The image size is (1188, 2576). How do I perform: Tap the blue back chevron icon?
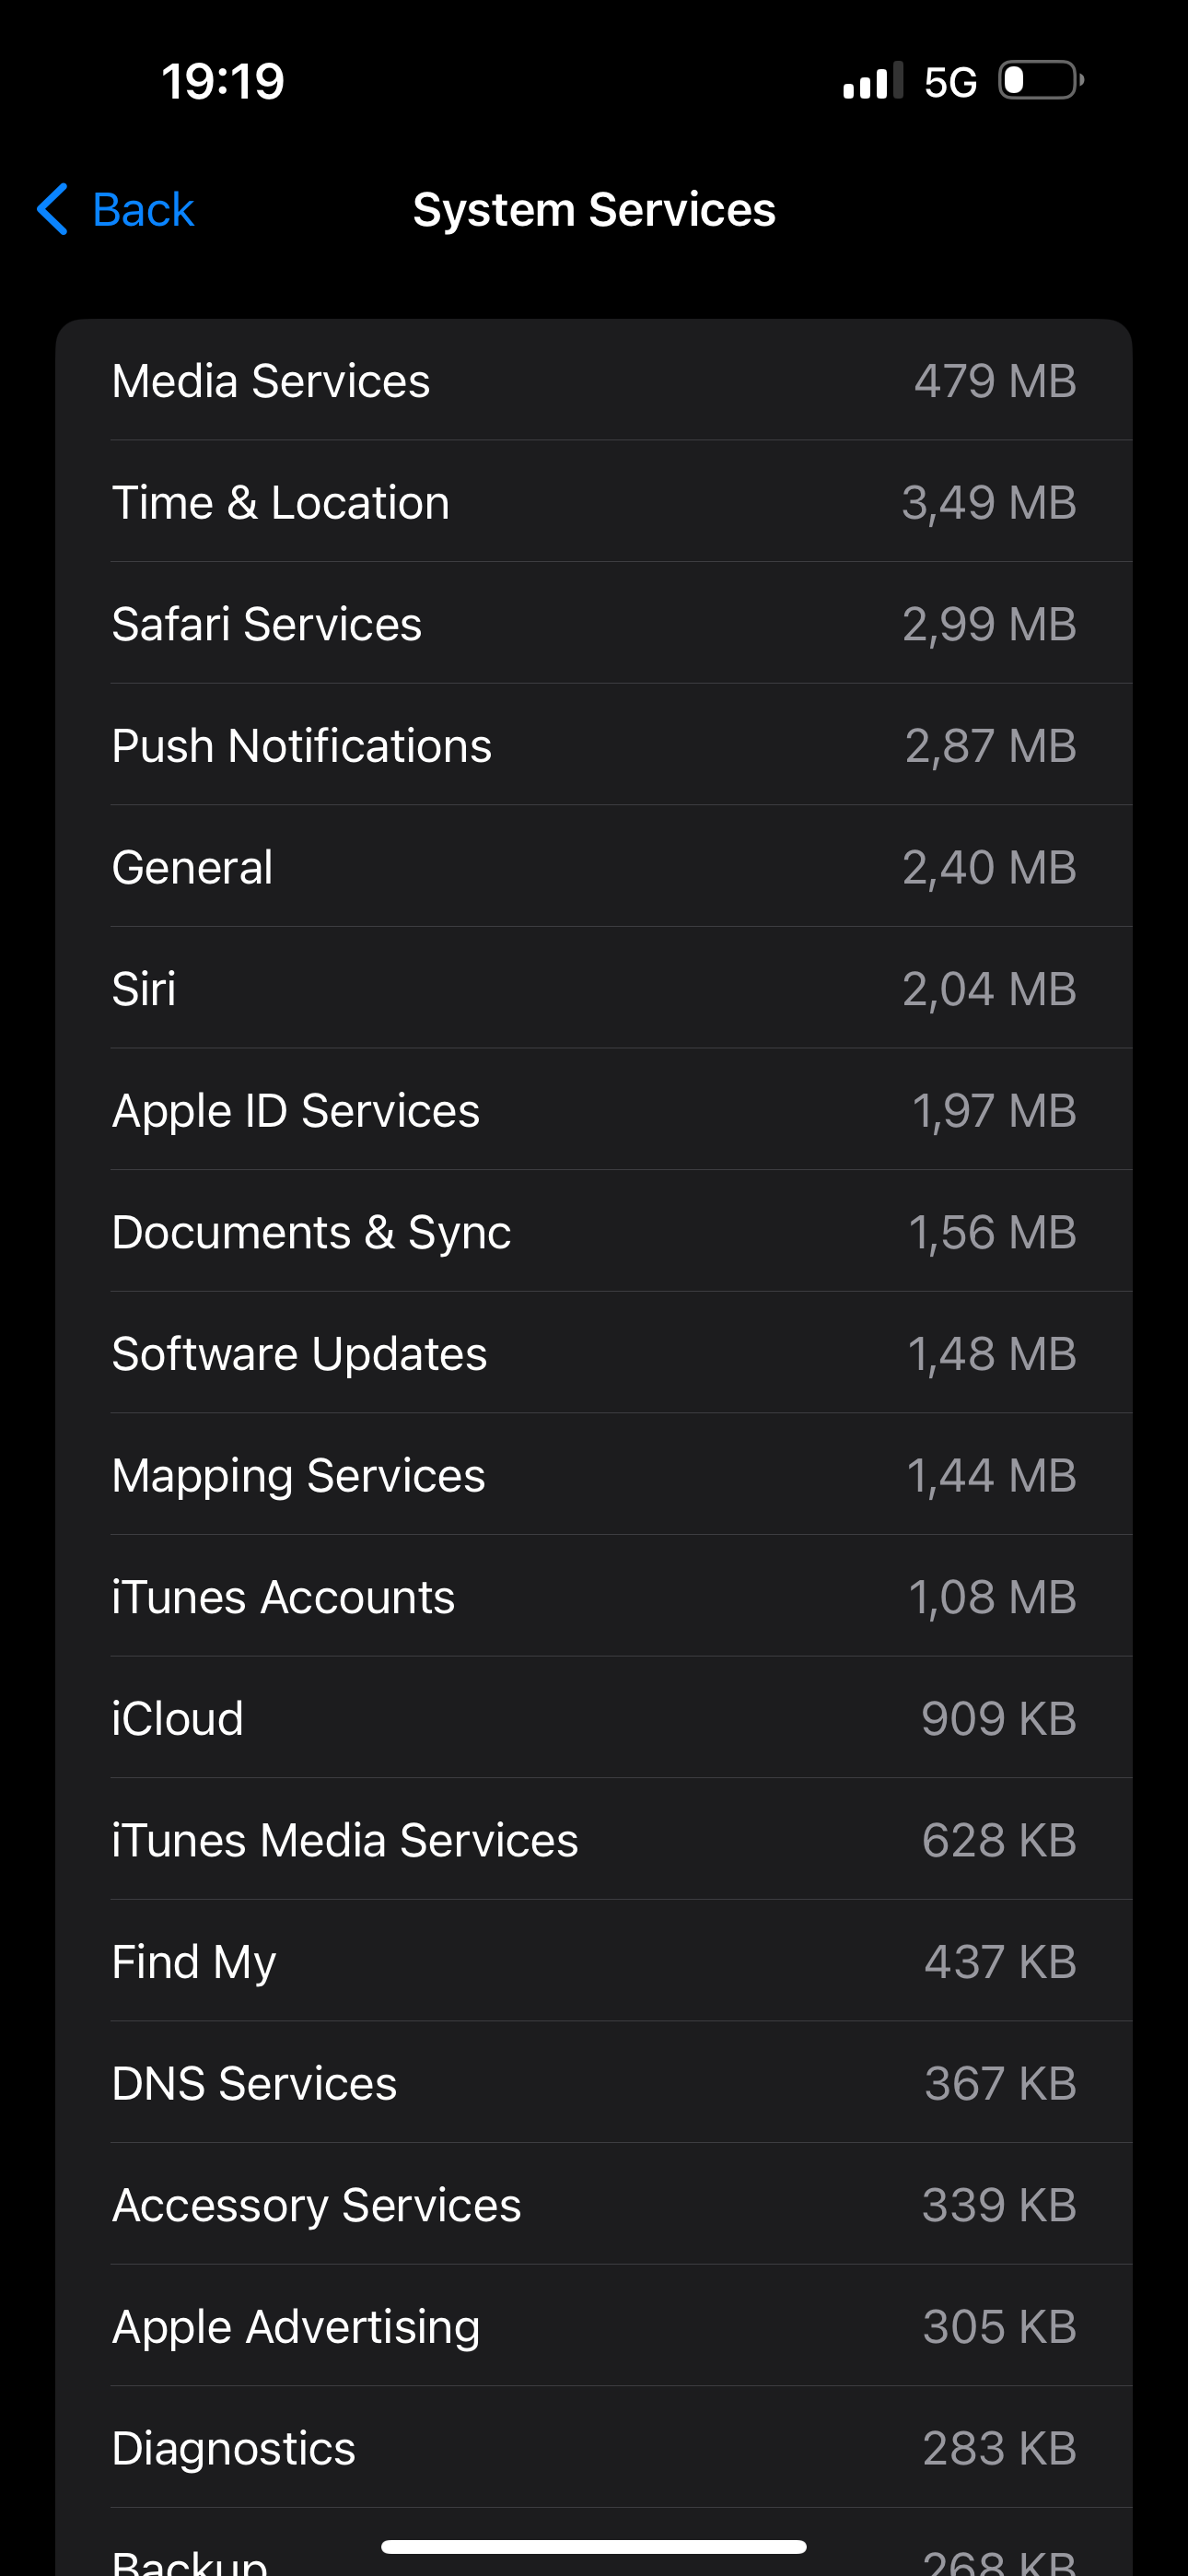[52, 209]
